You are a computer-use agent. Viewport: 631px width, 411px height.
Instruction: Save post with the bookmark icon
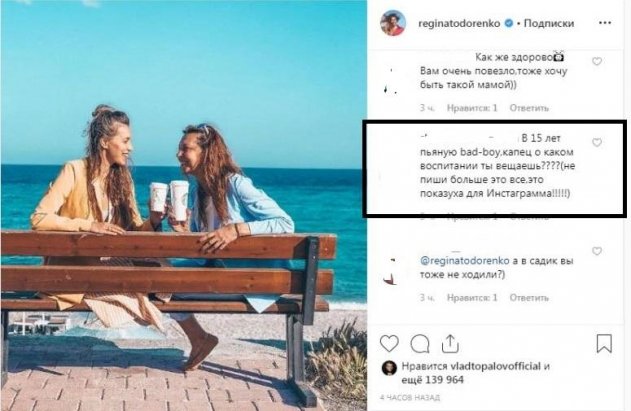tap(603, 343)
